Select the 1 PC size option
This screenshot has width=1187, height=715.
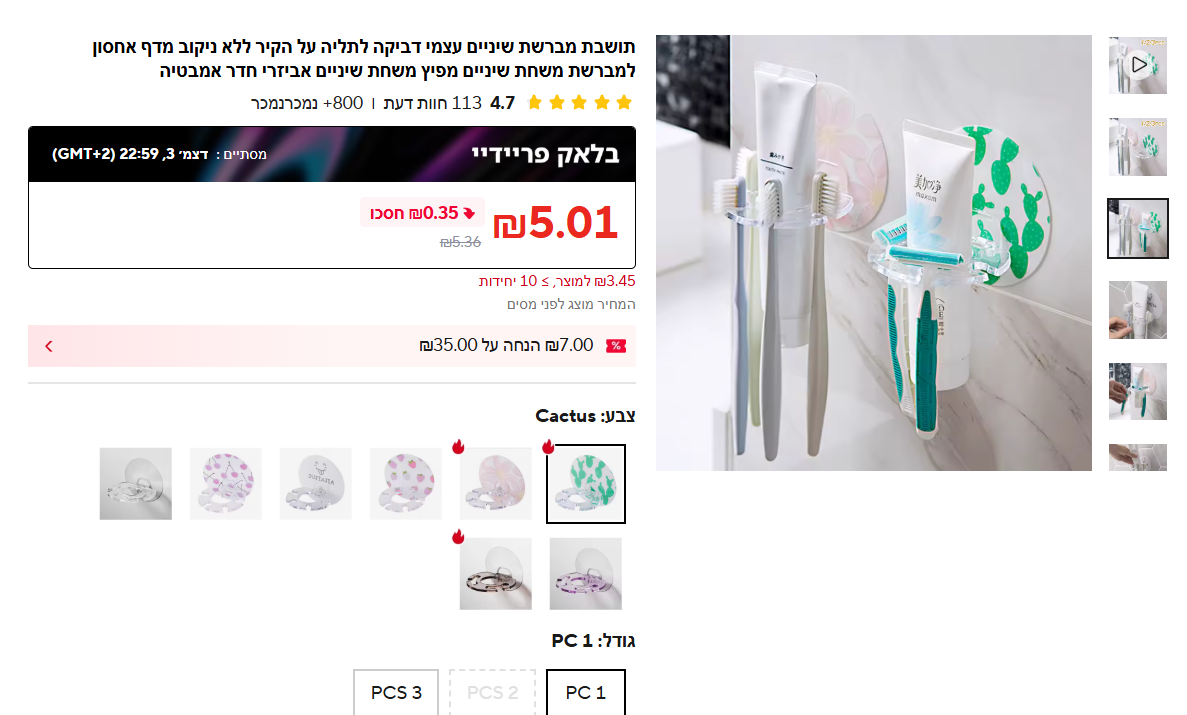tap(586, 692)
